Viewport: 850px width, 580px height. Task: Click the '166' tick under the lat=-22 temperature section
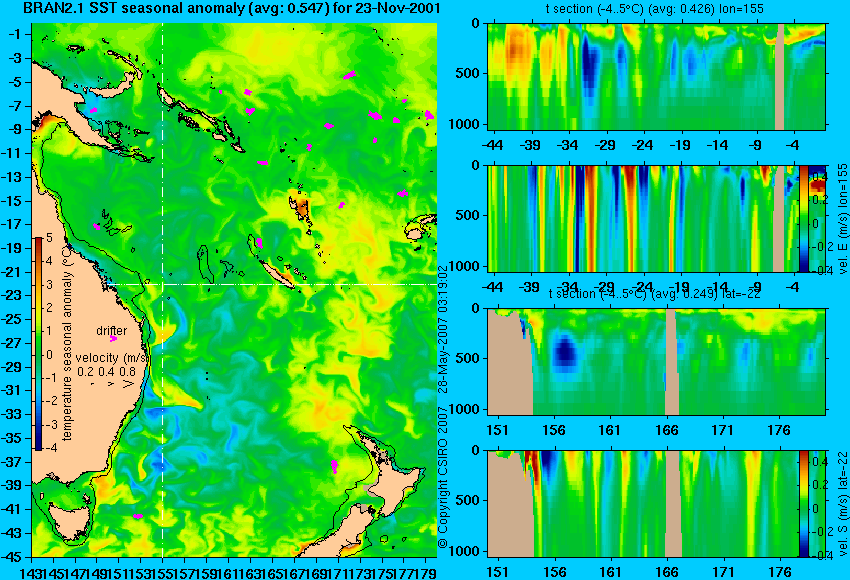coord(667,430)
